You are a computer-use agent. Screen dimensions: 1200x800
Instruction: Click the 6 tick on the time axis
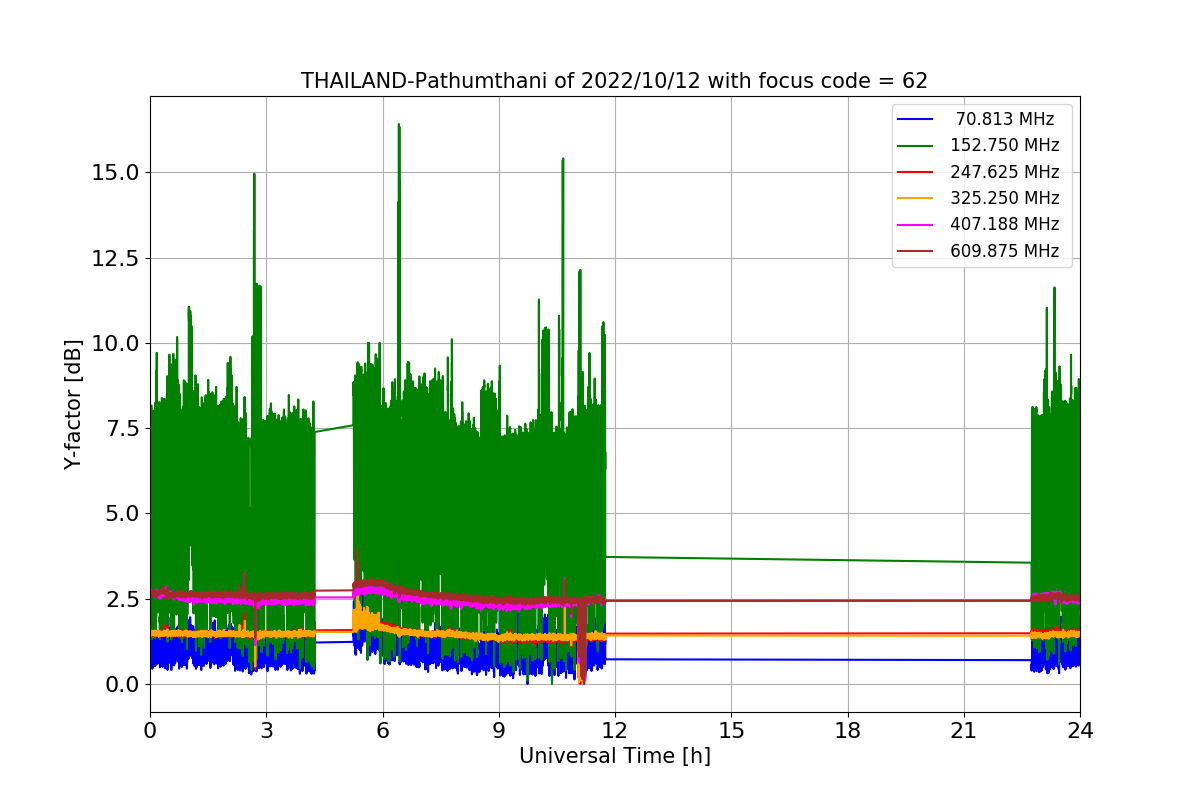tap(382, 730)
